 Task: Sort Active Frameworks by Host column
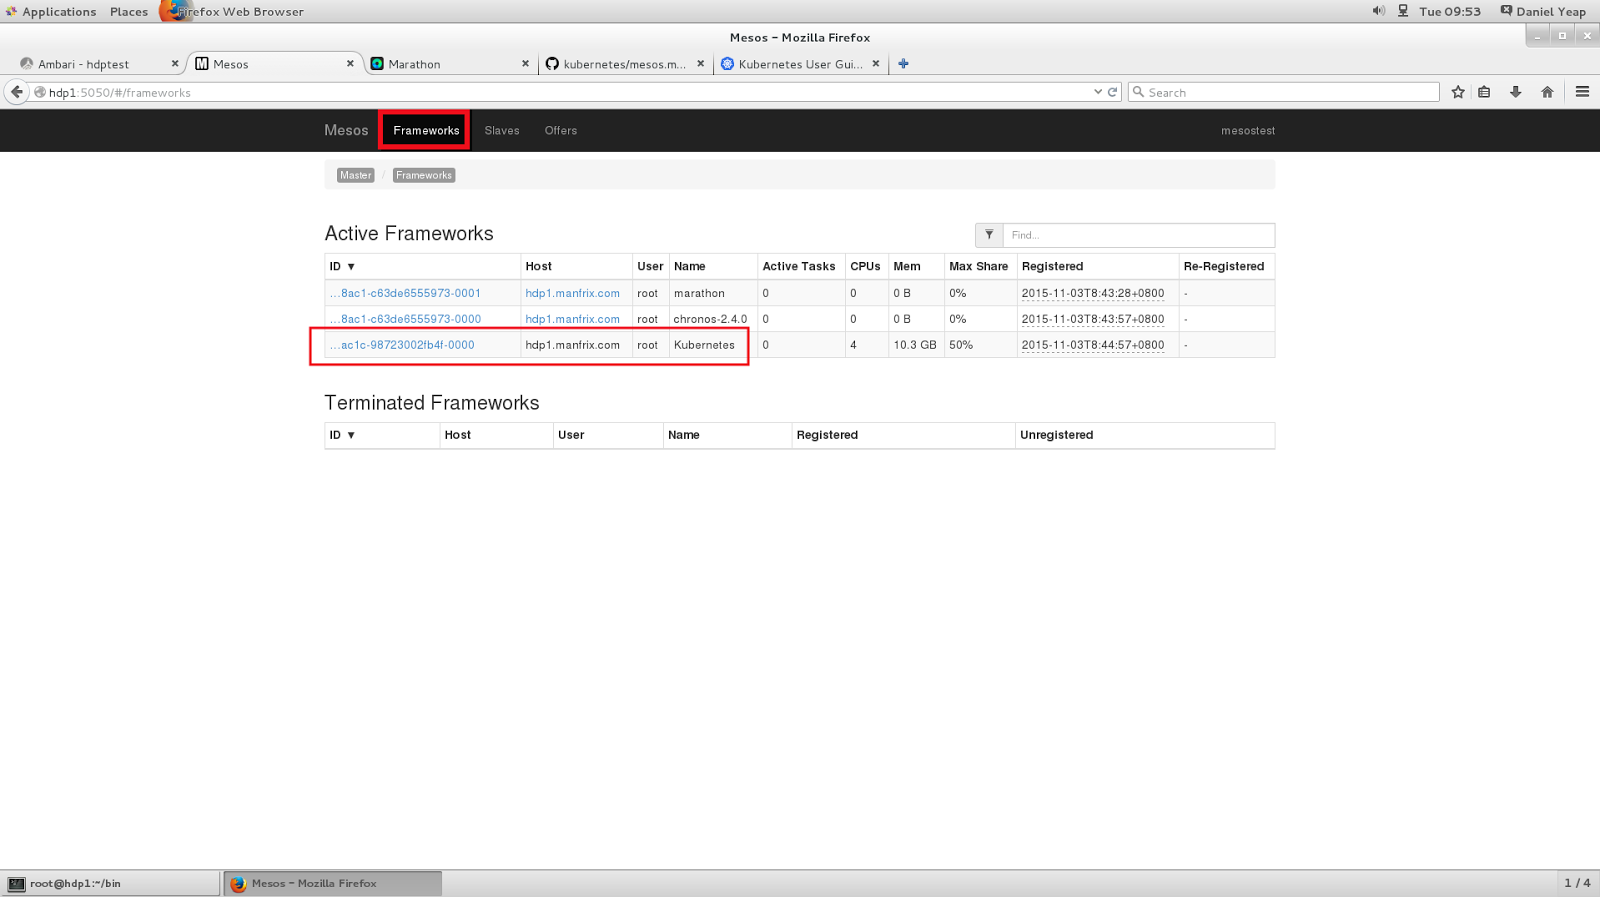tap(539, 267)
